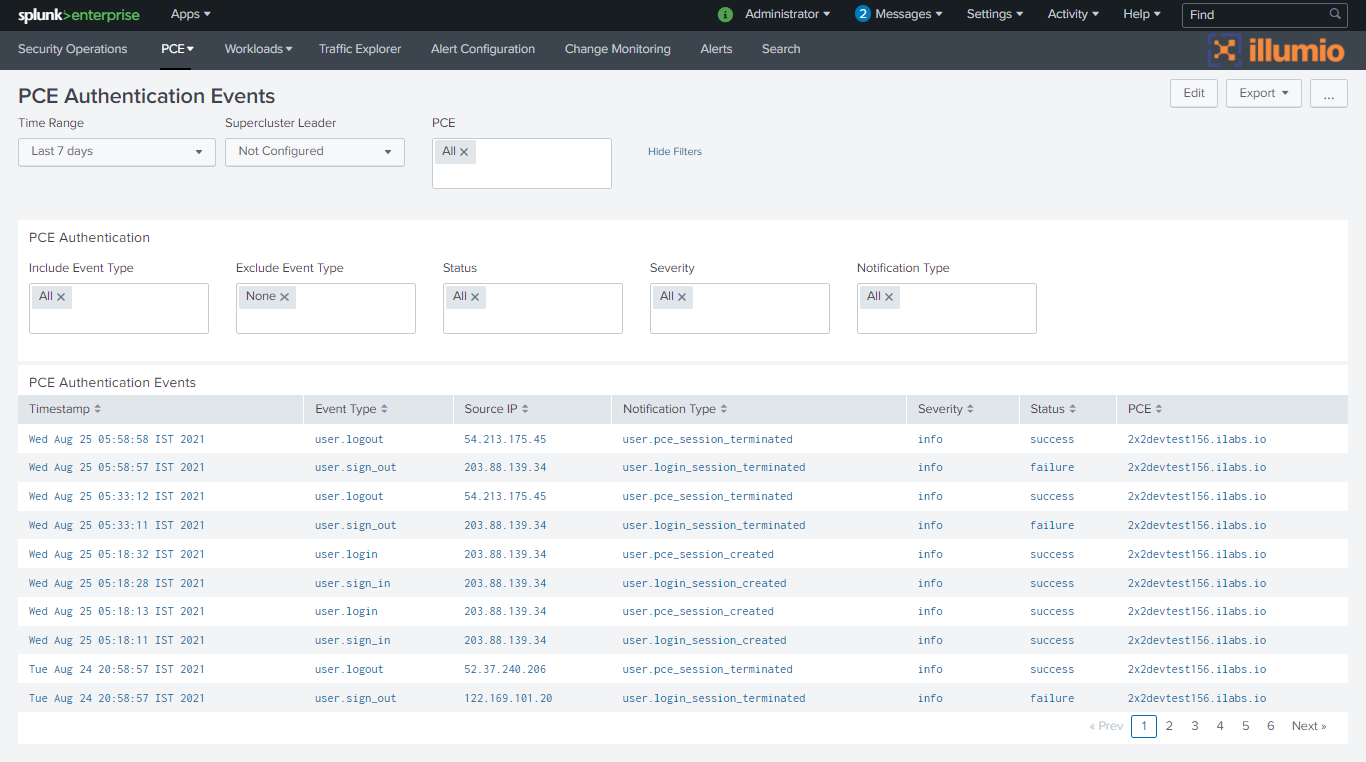Open the Activity dropdown
This screenshot has width=1366, height=762.
point(1073,14)
